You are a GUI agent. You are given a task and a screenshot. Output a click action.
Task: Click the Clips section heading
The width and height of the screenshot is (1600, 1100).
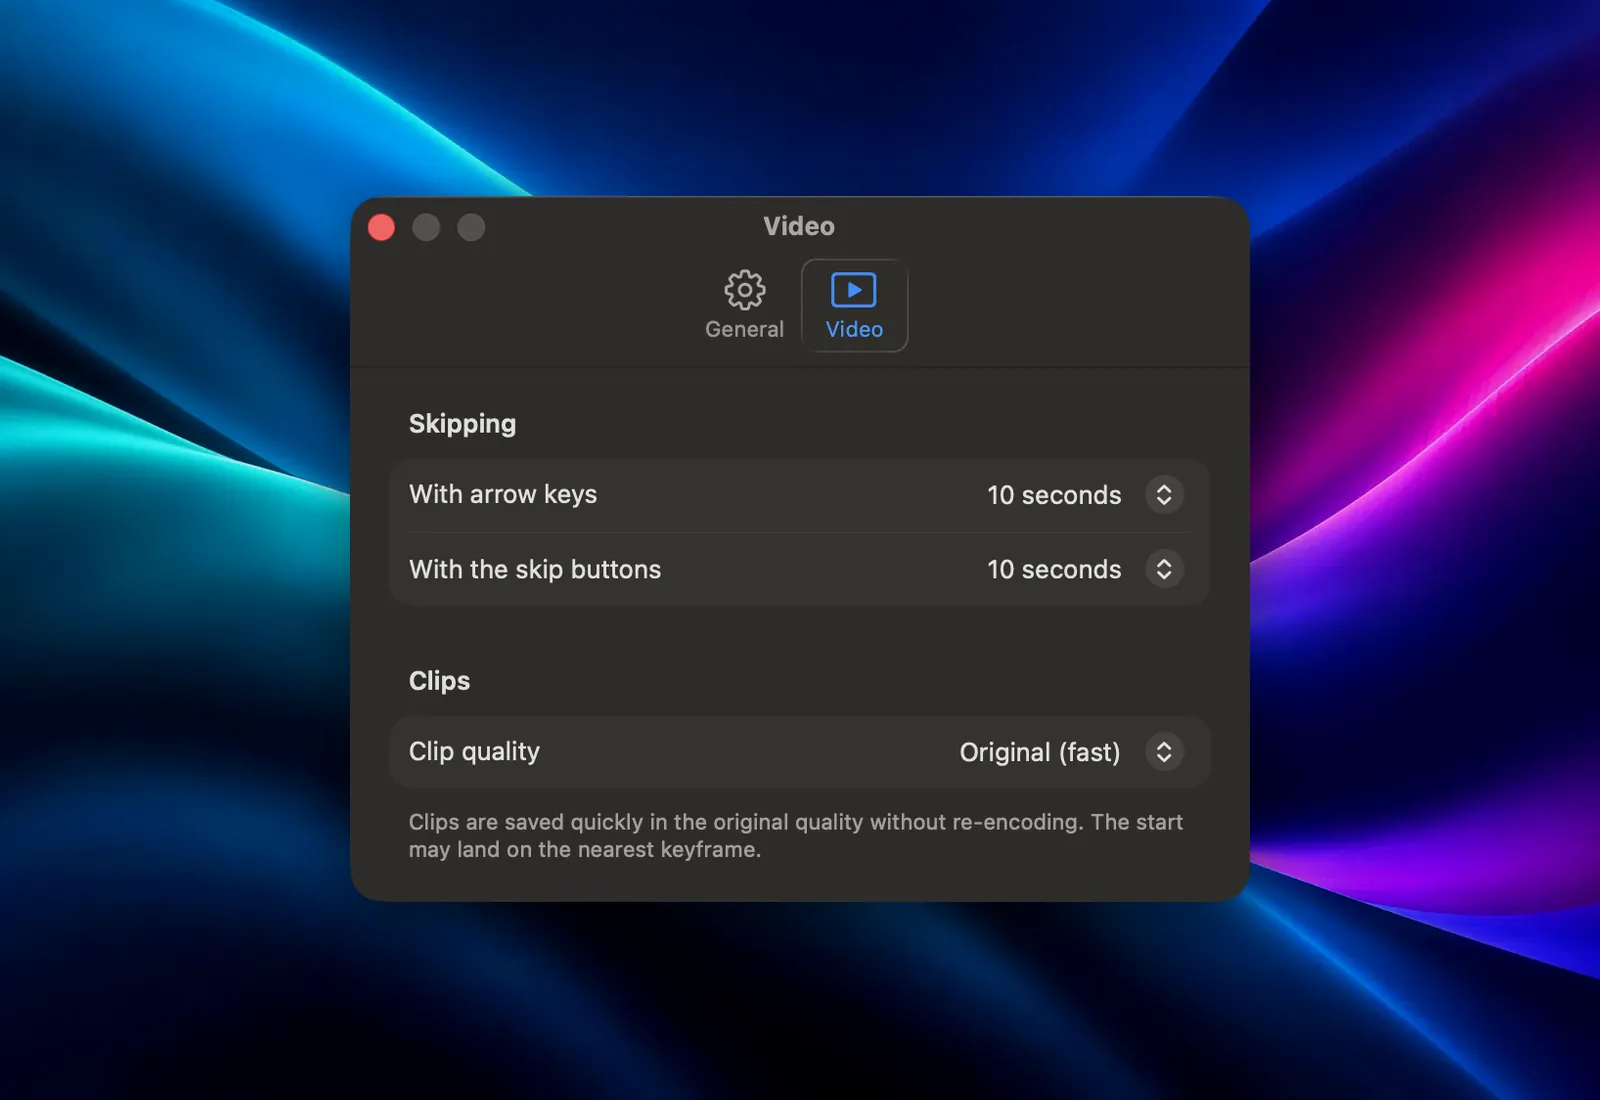tap(439, 681)
